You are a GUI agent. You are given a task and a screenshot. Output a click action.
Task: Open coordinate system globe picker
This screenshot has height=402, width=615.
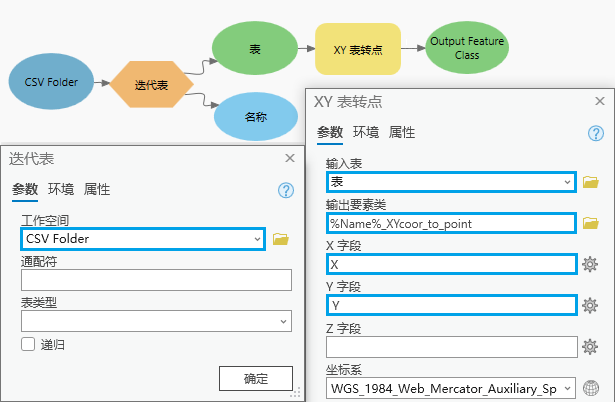click(x=590, y=387)
